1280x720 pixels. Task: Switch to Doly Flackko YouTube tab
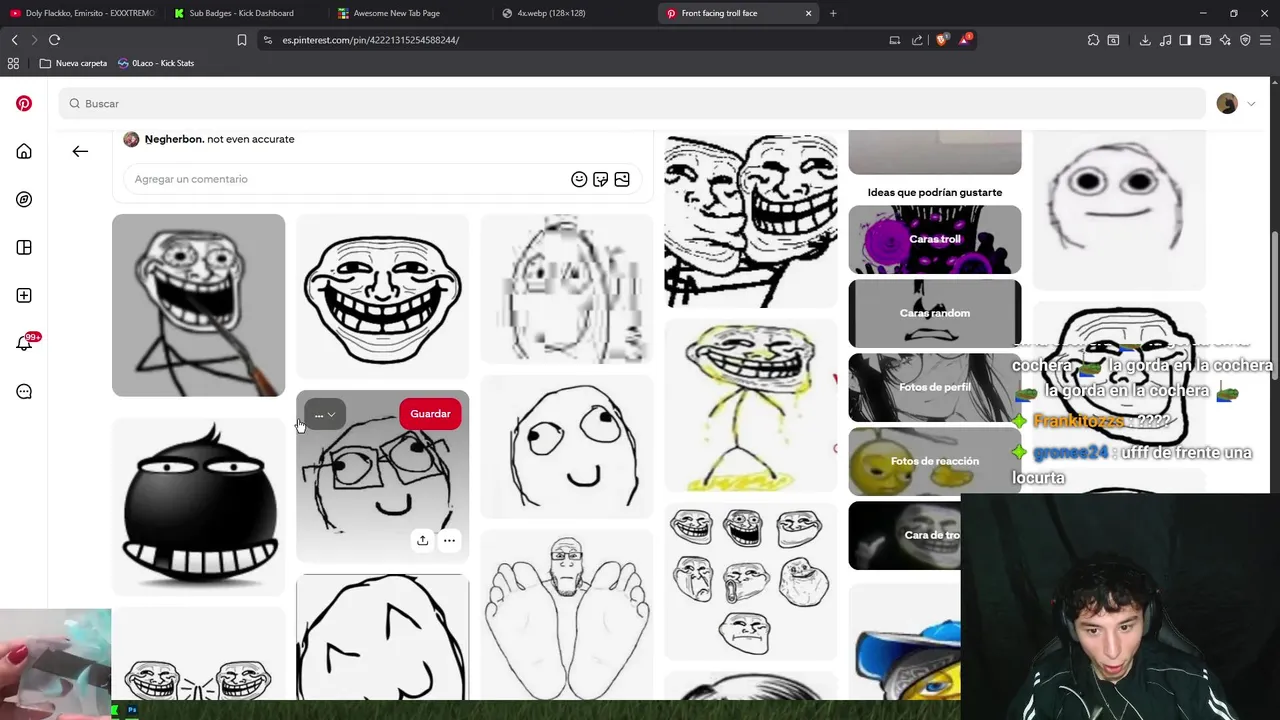(80, 13)
